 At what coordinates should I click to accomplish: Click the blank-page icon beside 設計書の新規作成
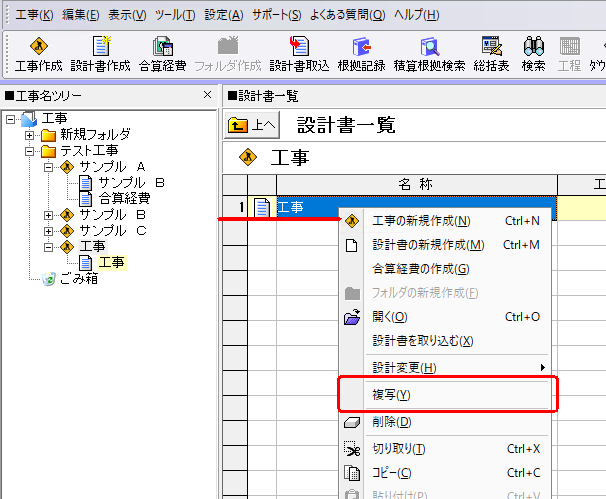(351, 245)
